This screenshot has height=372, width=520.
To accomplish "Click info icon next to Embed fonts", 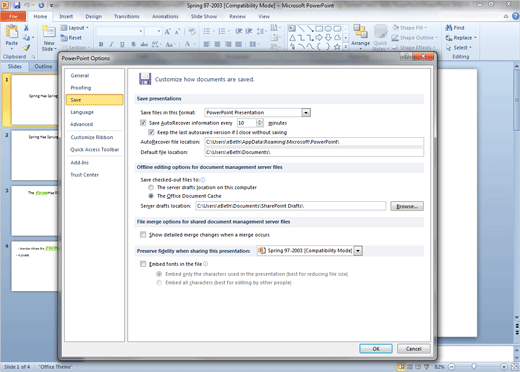I will pos(205,264).
